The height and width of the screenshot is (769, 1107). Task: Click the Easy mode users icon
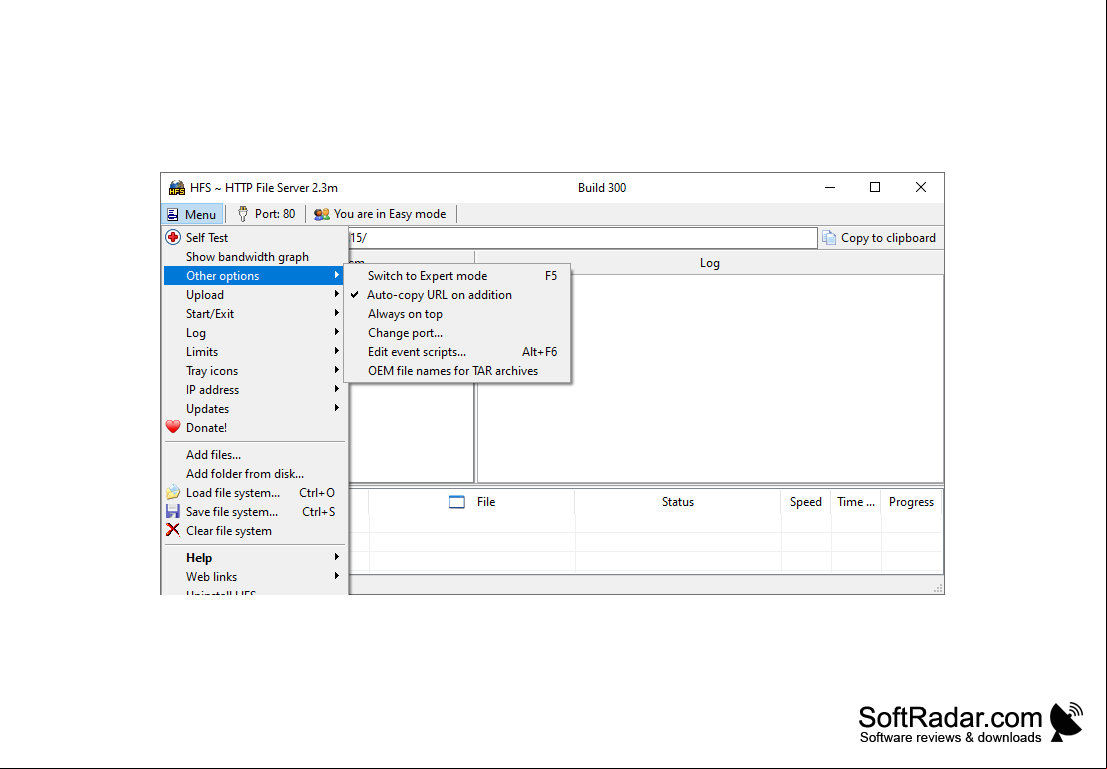pyautogui.click(x=322, y=214)
